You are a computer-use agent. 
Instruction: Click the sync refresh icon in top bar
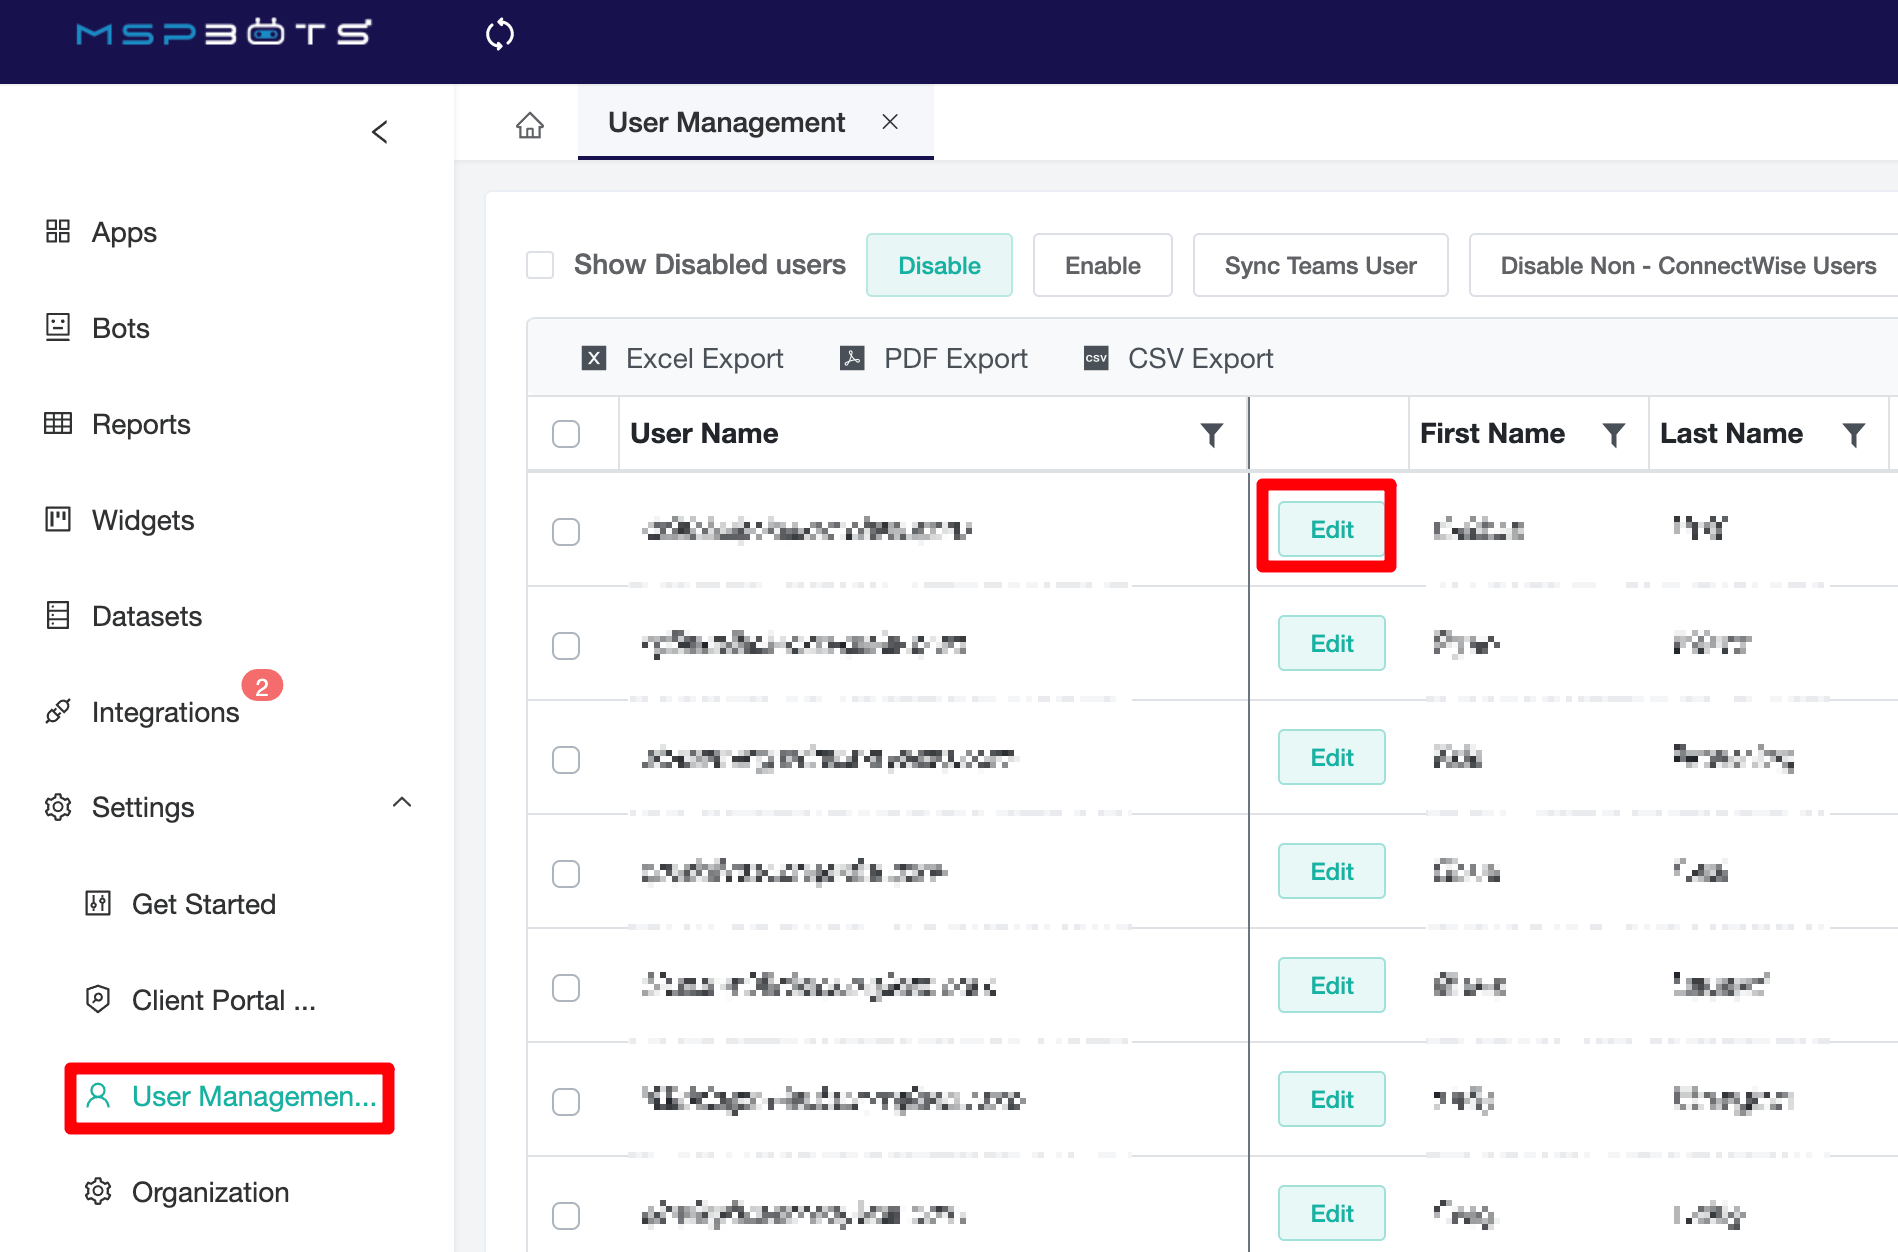click(498, 33)
